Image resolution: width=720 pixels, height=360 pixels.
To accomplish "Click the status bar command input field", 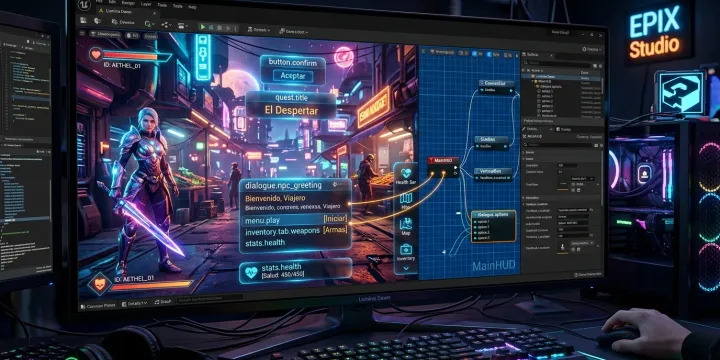I will pos(210,298).
